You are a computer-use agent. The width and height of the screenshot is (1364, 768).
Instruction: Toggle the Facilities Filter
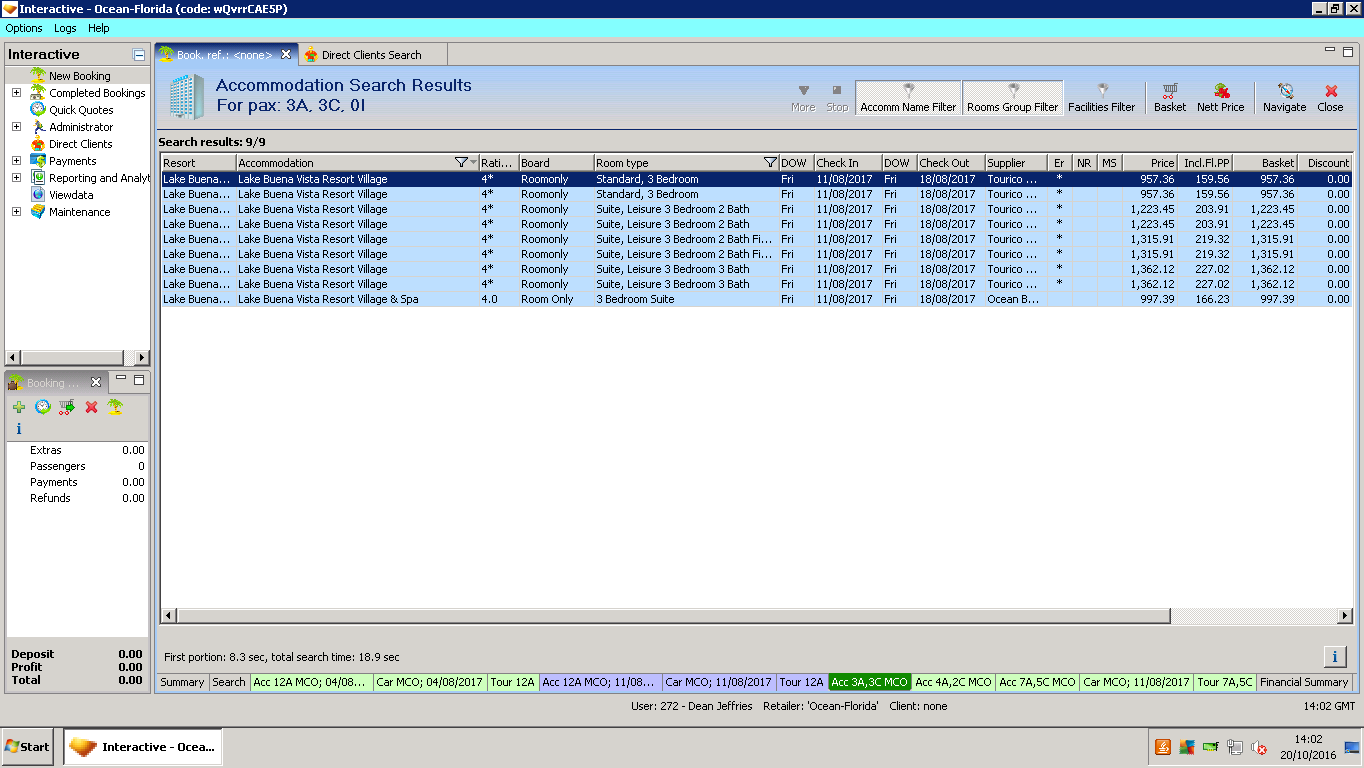point(1101,97)
